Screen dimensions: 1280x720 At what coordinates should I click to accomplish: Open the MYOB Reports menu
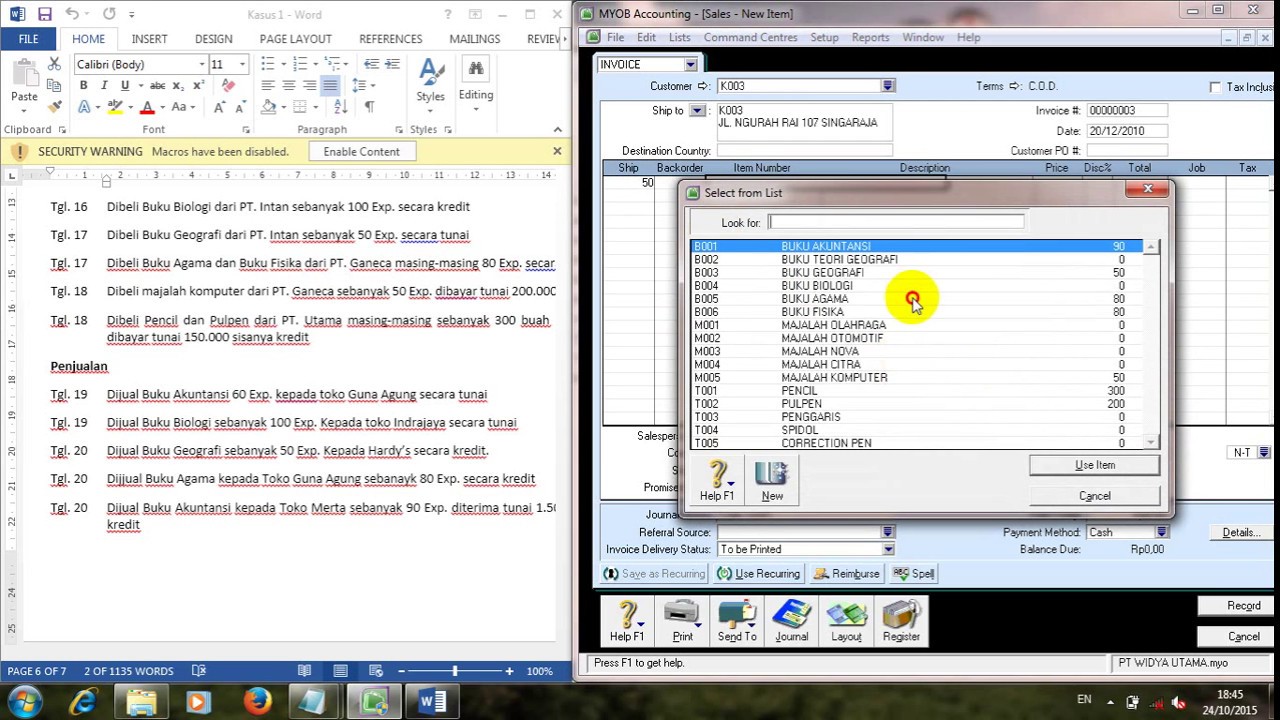click(x=870, y=37)
